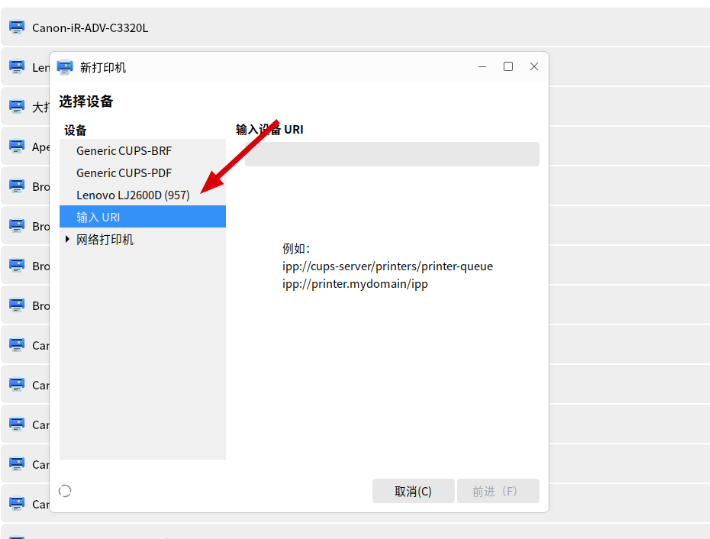Expand the 网络打印机 tree arrow
Screen dimensions: 710x539
[x=67, y=239]
